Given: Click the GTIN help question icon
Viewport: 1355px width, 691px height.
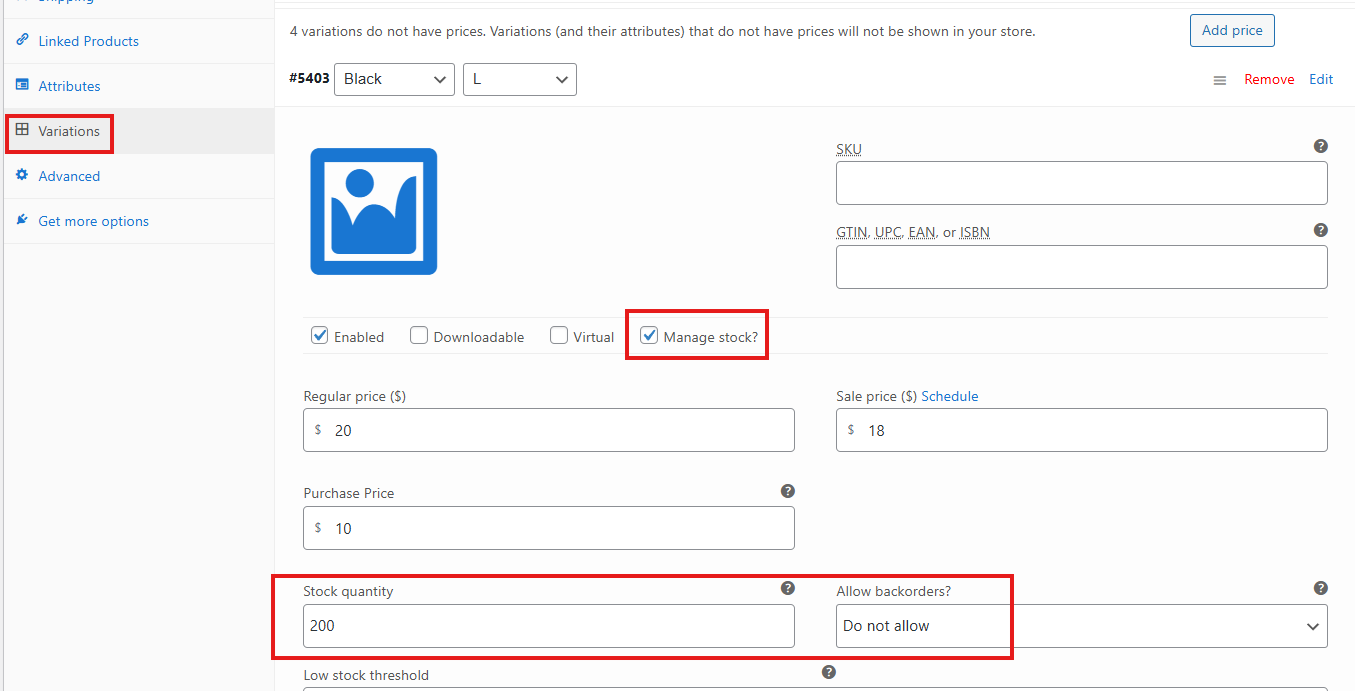Looking at the screenshot, I should pos(1321,230).
